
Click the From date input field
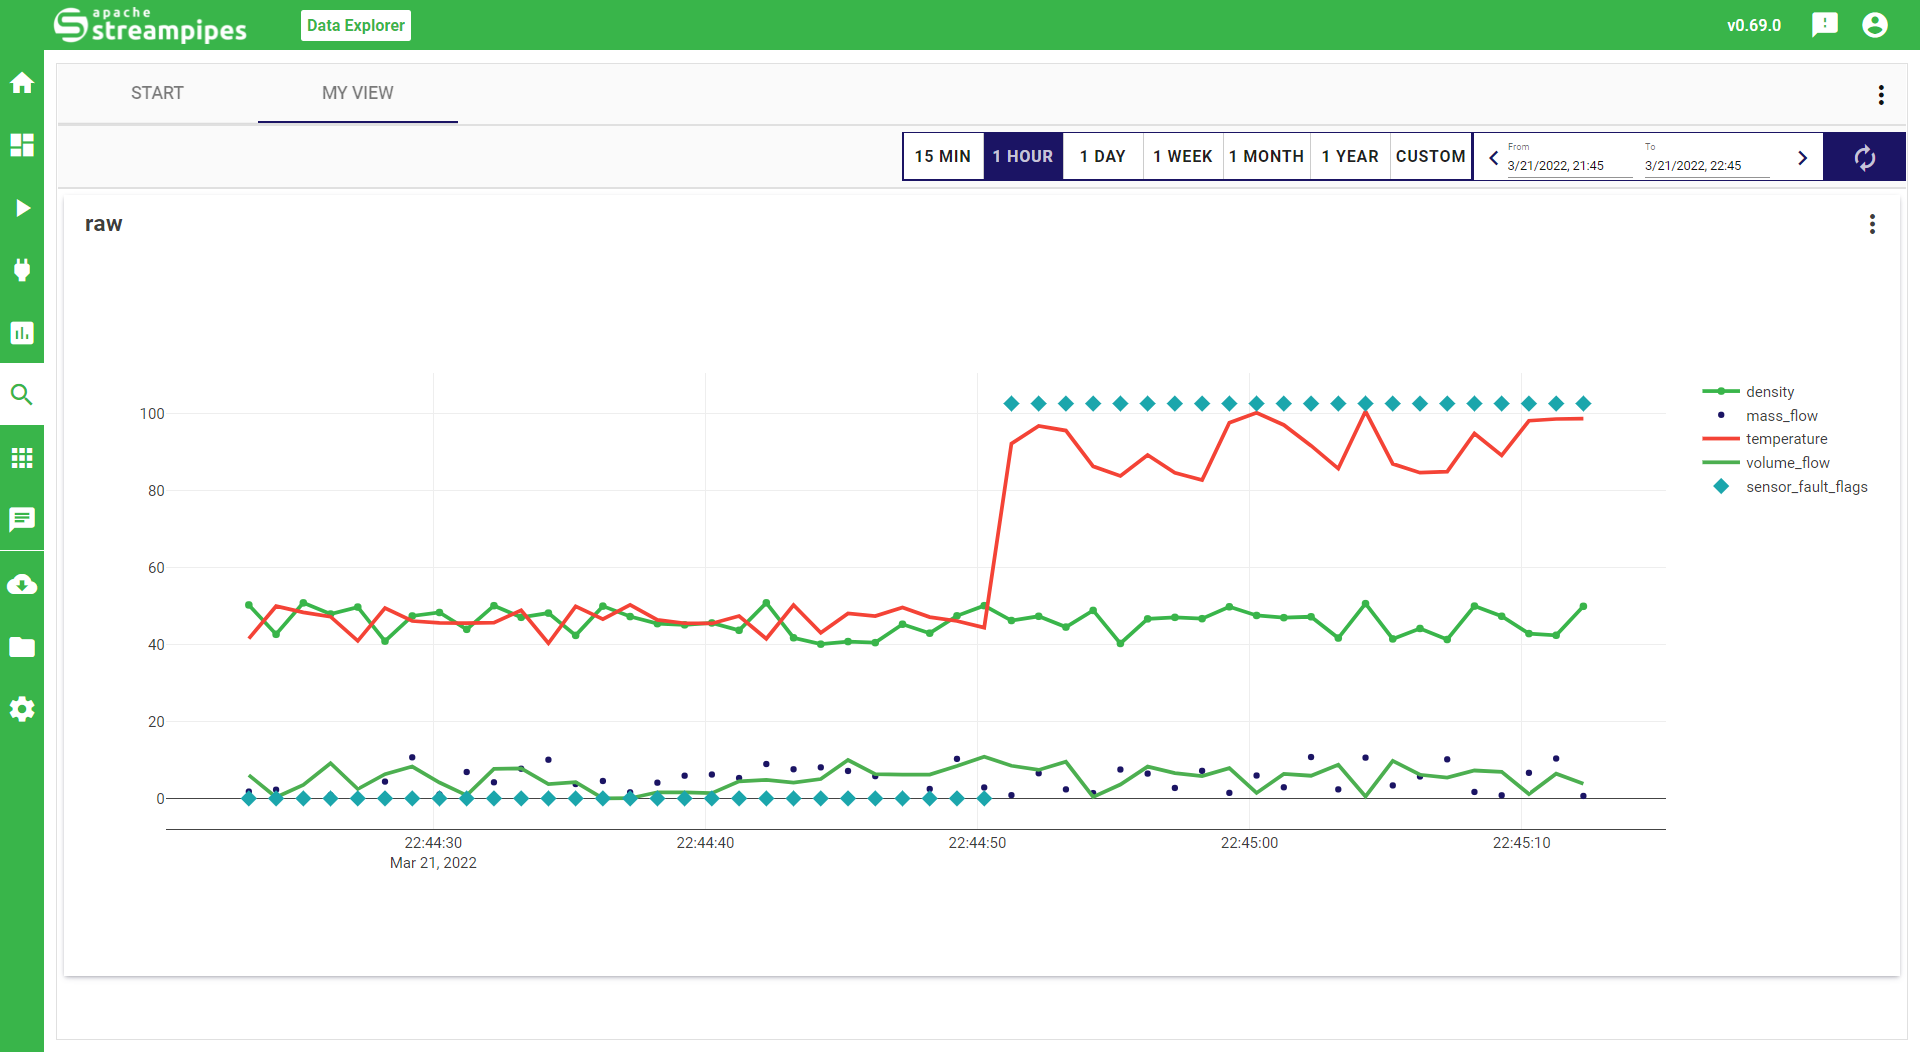click(x=1567, y=166)
